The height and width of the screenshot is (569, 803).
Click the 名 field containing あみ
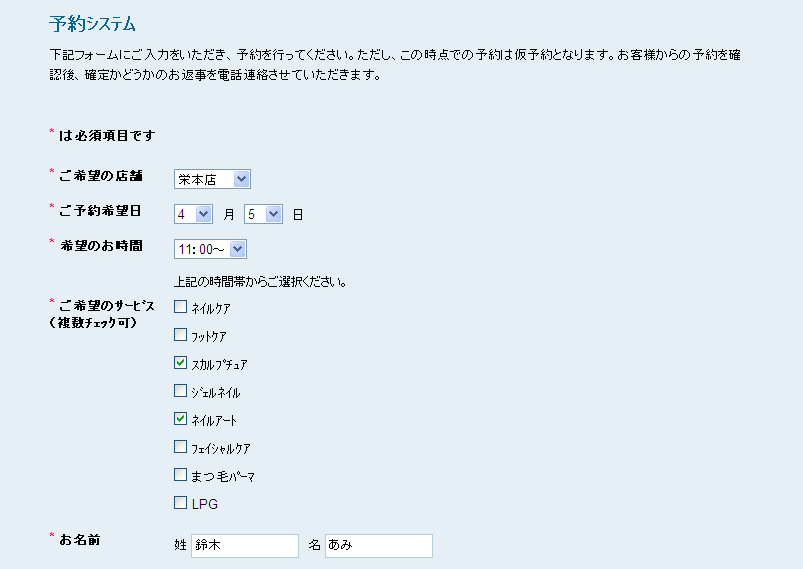[x=379, y=545]
